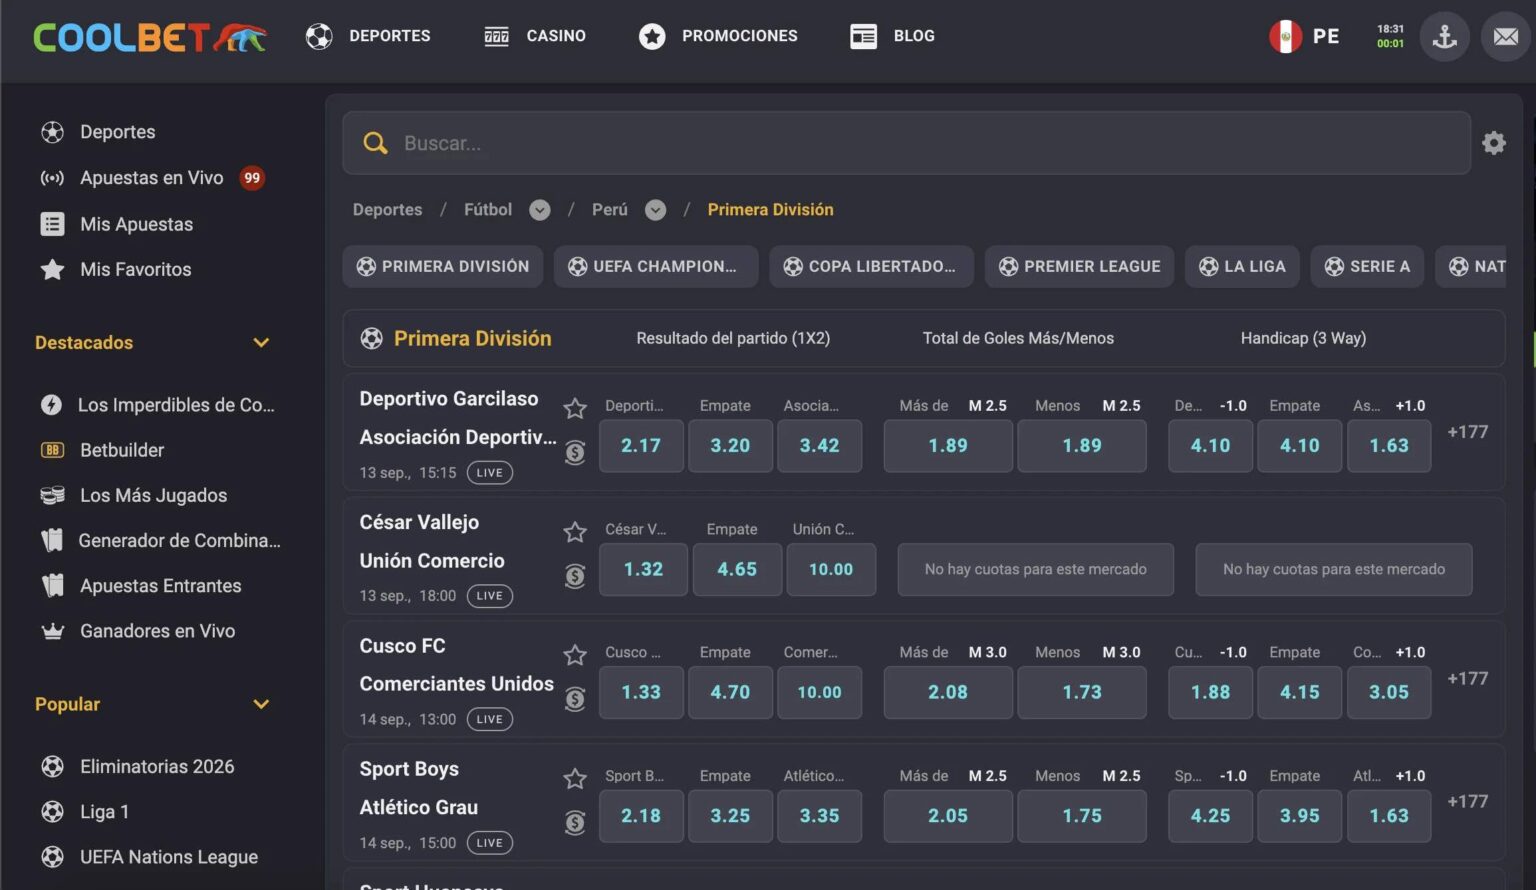The width and height of the screenshot is (1536, 890).
Task: Open search settings via the gear icon
Action: [x=1493, y=142]
